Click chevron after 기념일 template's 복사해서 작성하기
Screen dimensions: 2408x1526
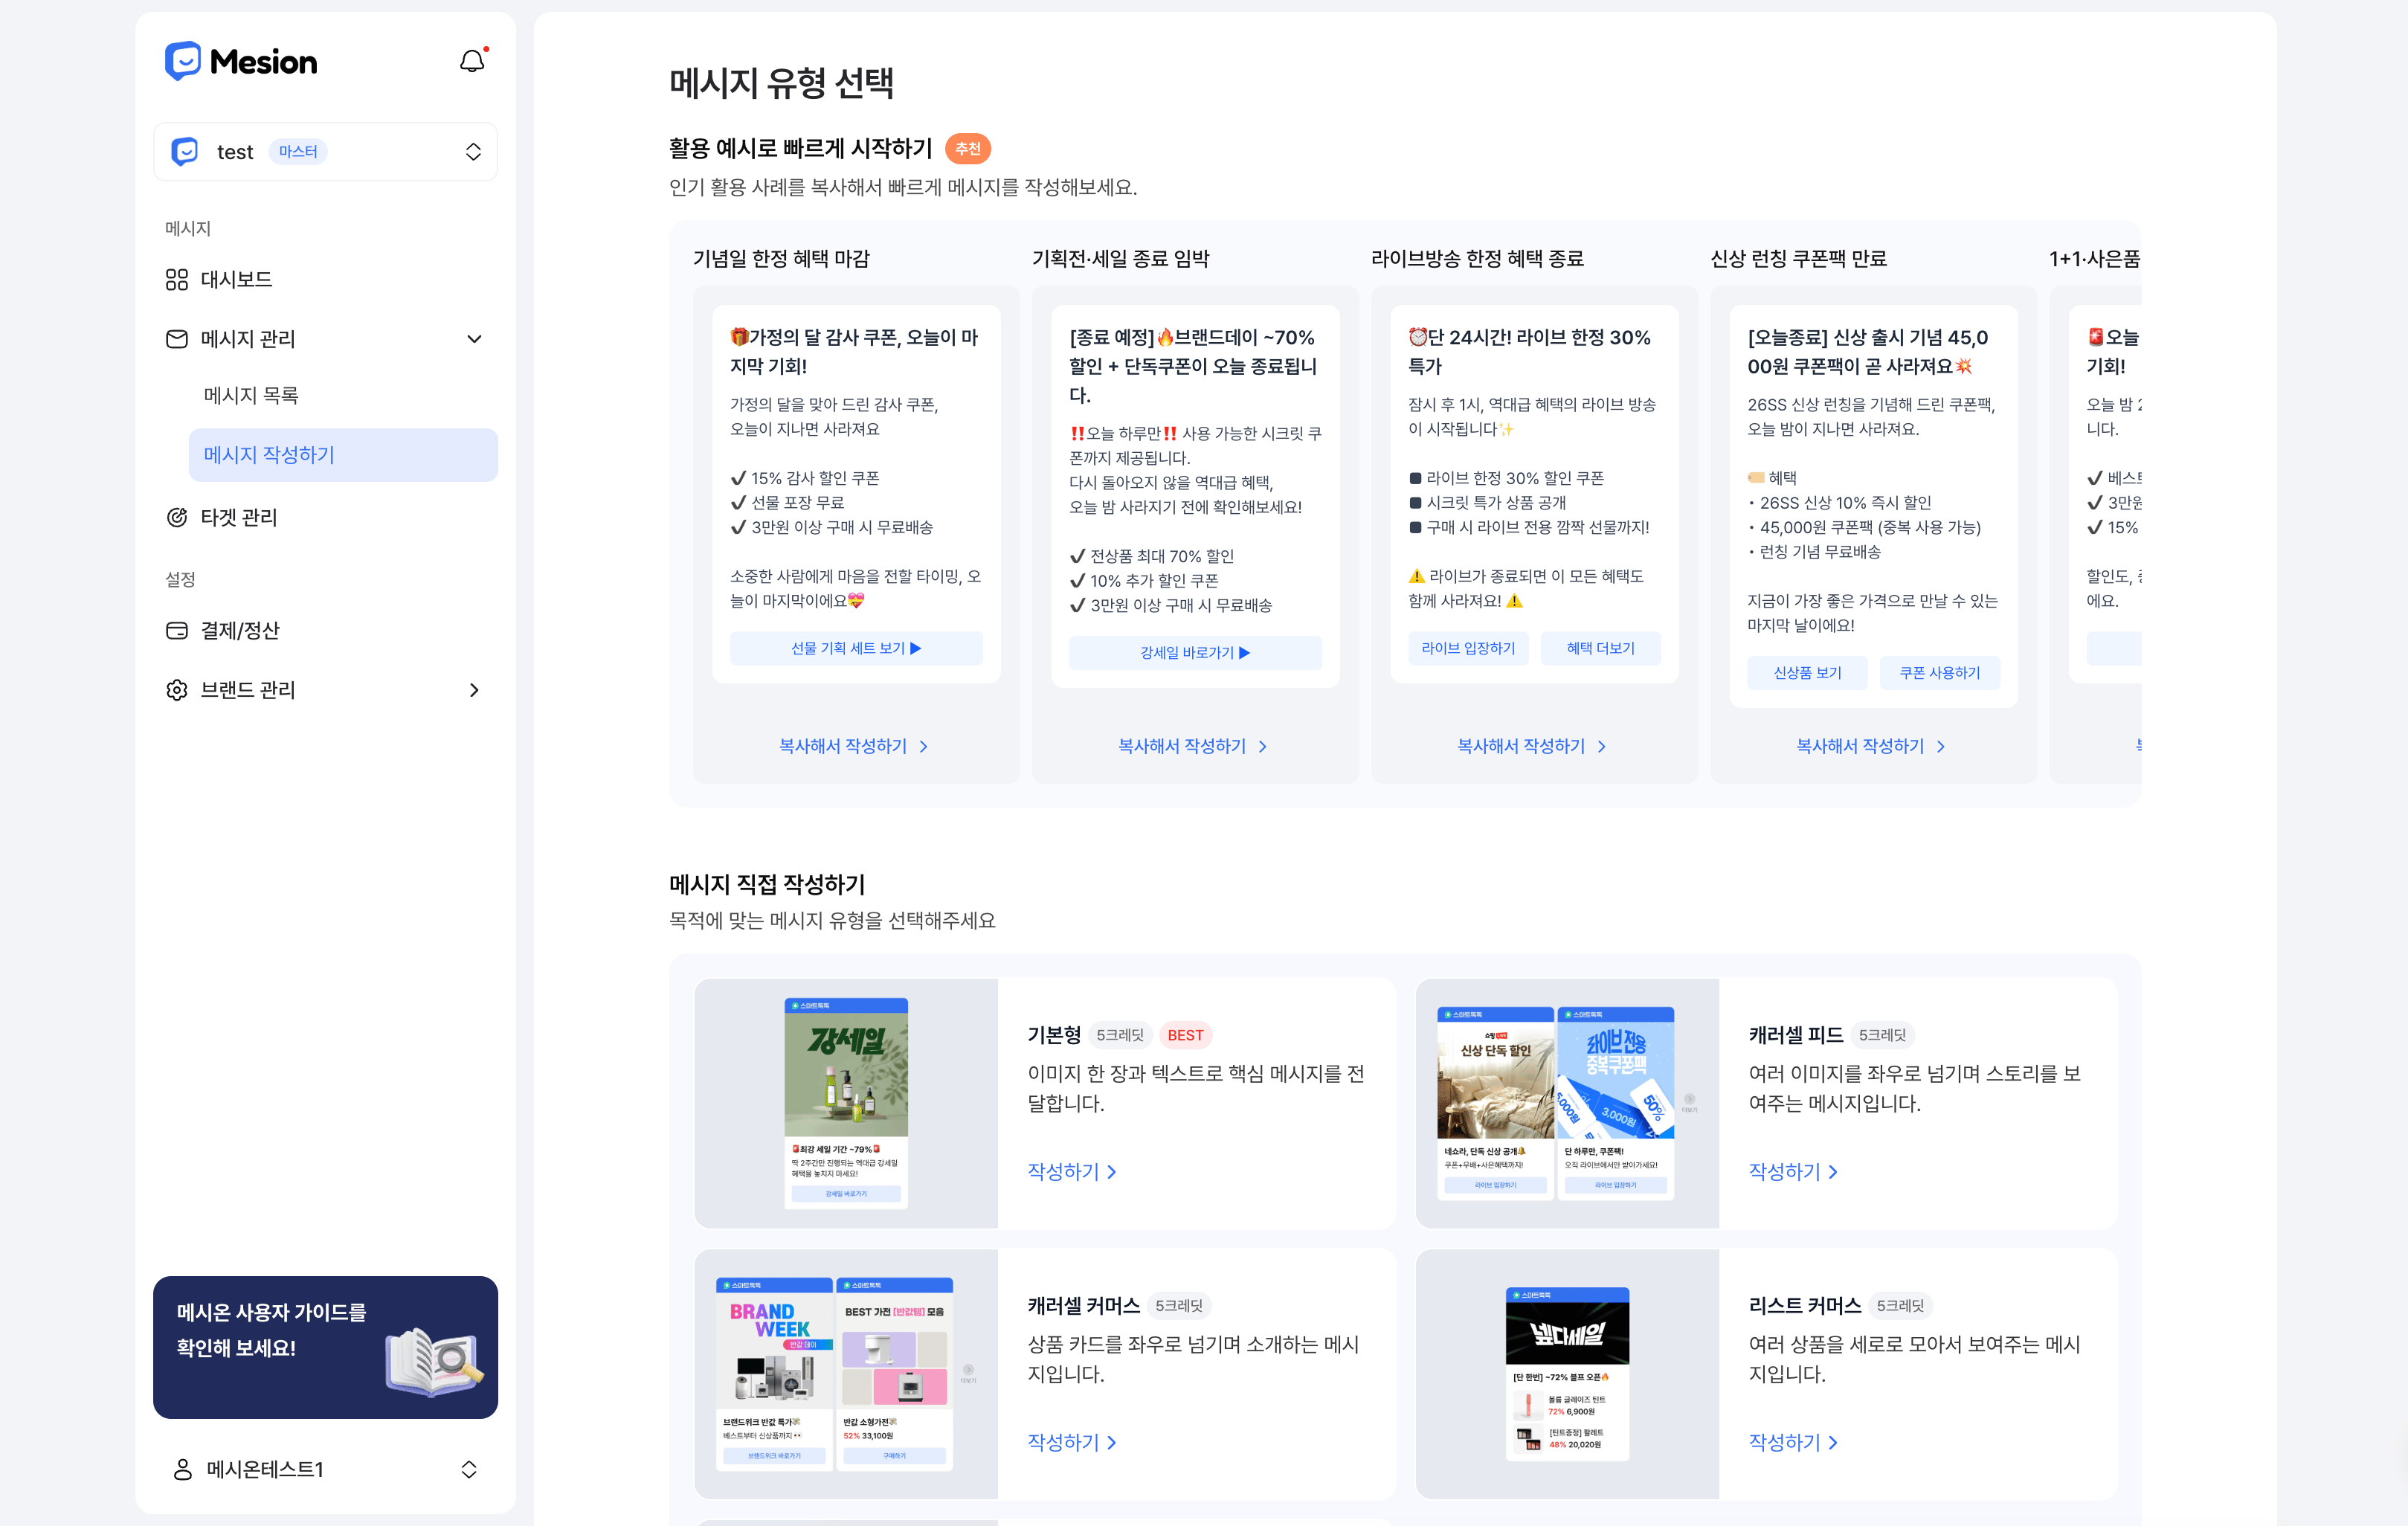(924, 747)
